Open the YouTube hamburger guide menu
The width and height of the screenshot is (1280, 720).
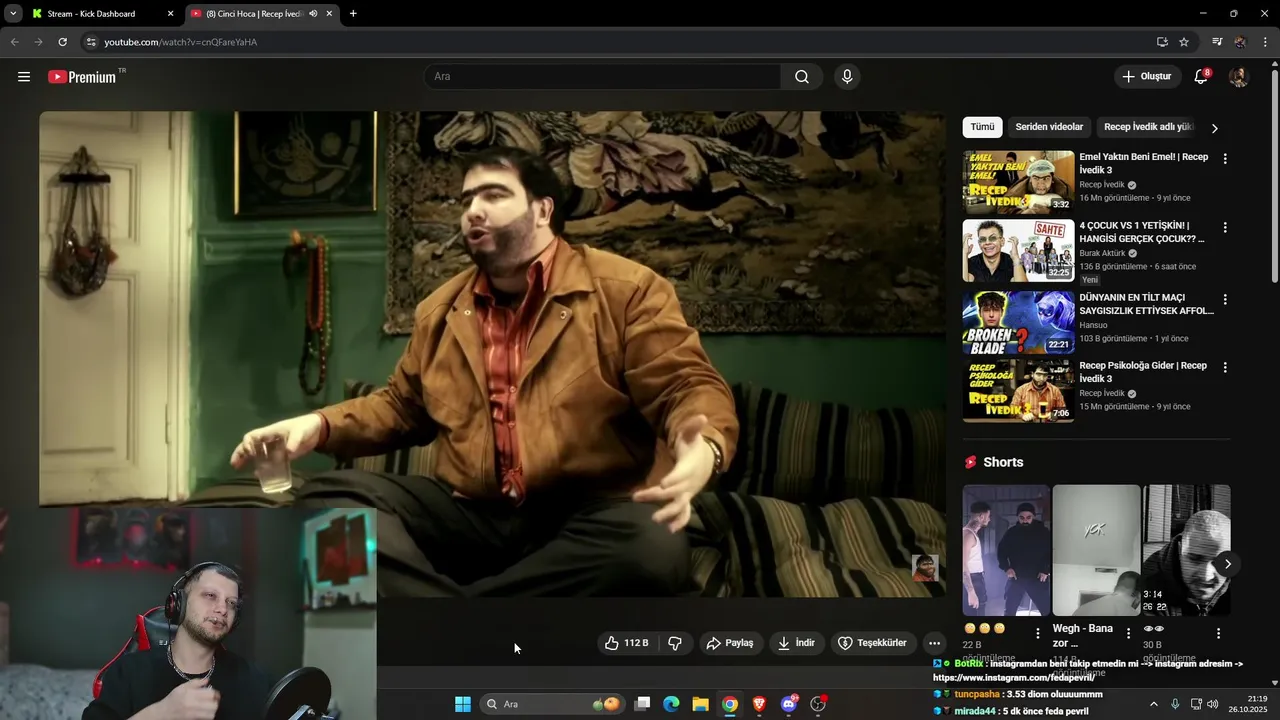coord(24,77)
